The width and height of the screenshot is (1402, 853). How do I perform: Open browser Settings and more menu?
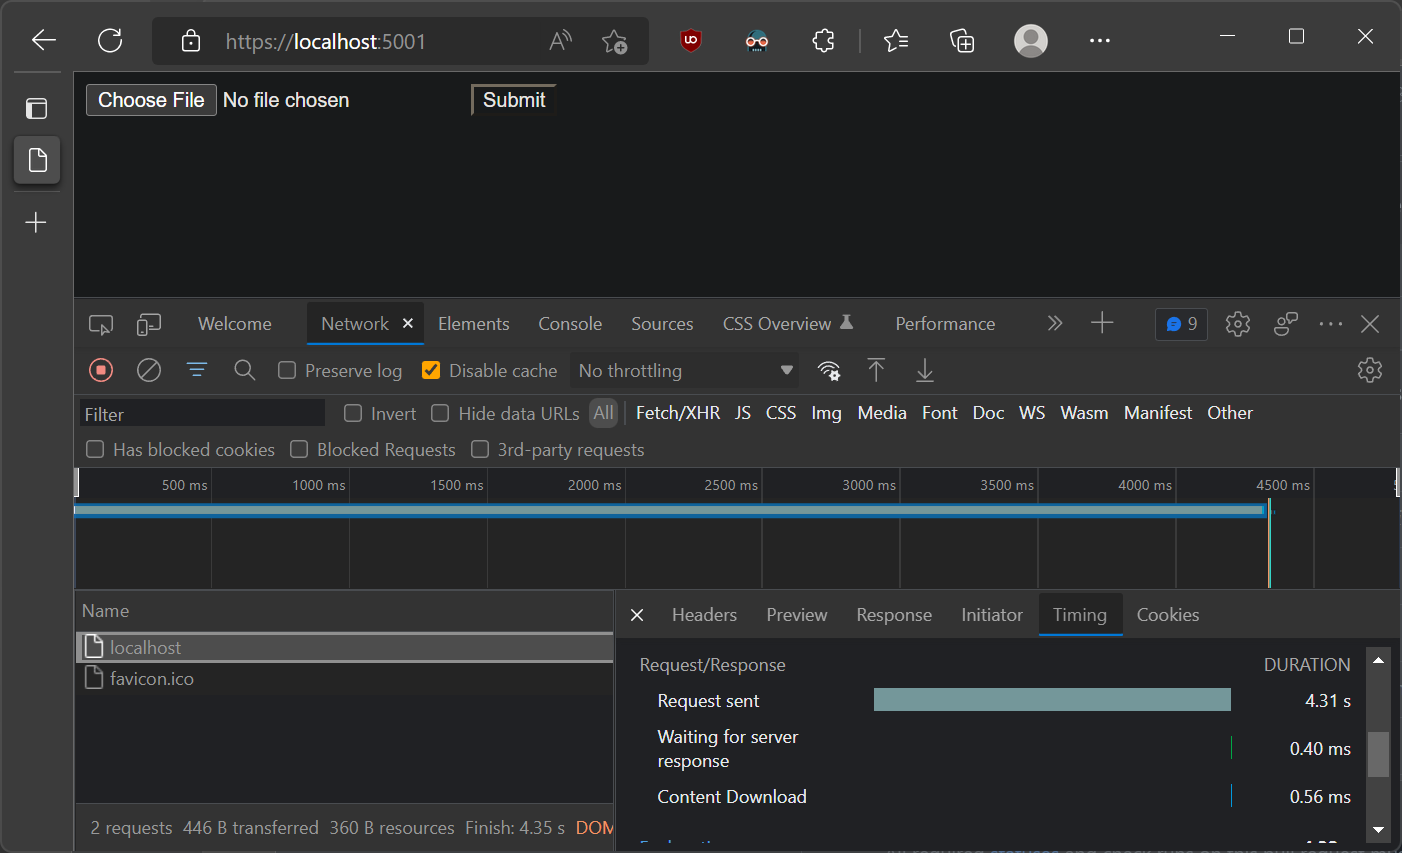(x=1100, y=41)
